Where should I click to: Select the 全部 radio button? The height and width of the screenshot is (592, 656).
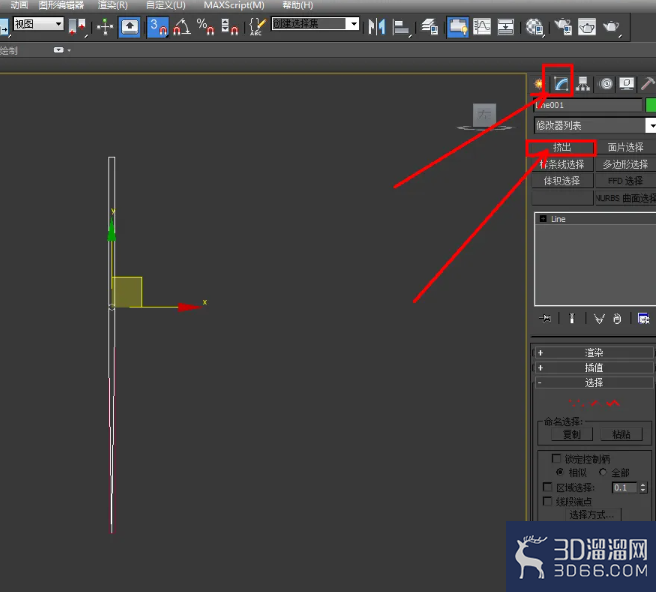click(603, 472)
